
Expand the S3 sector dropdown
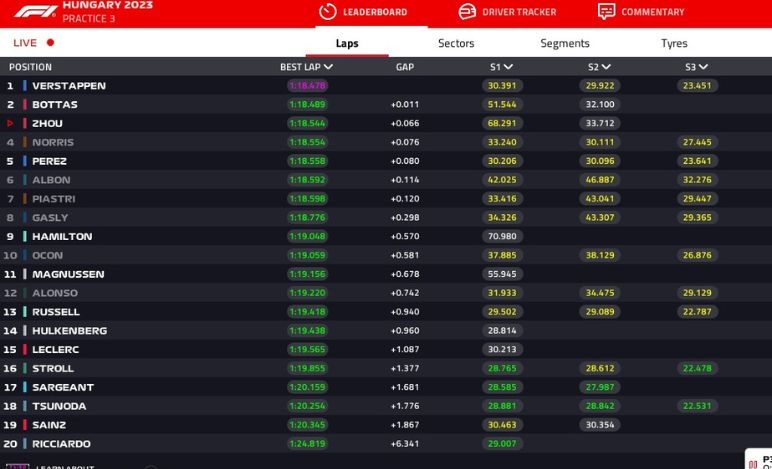pyautogui.click(x=703, y=67)
